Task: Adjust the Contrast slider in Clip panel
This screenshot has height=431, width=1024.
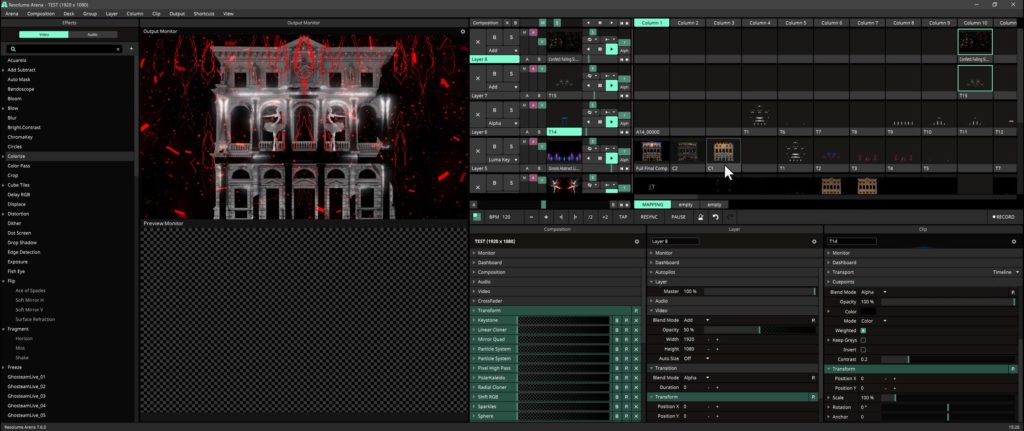Action: pyautogui.click(x=948, y=359)
